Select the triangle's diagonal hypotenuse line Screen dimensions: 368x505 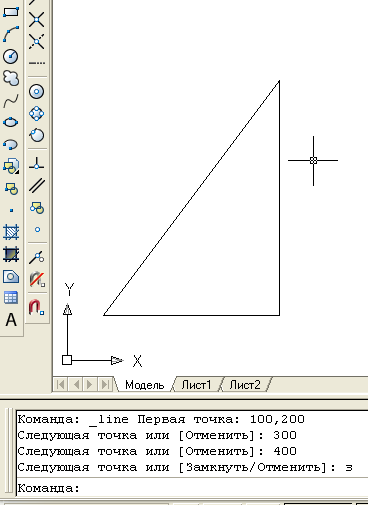point(191,198)
